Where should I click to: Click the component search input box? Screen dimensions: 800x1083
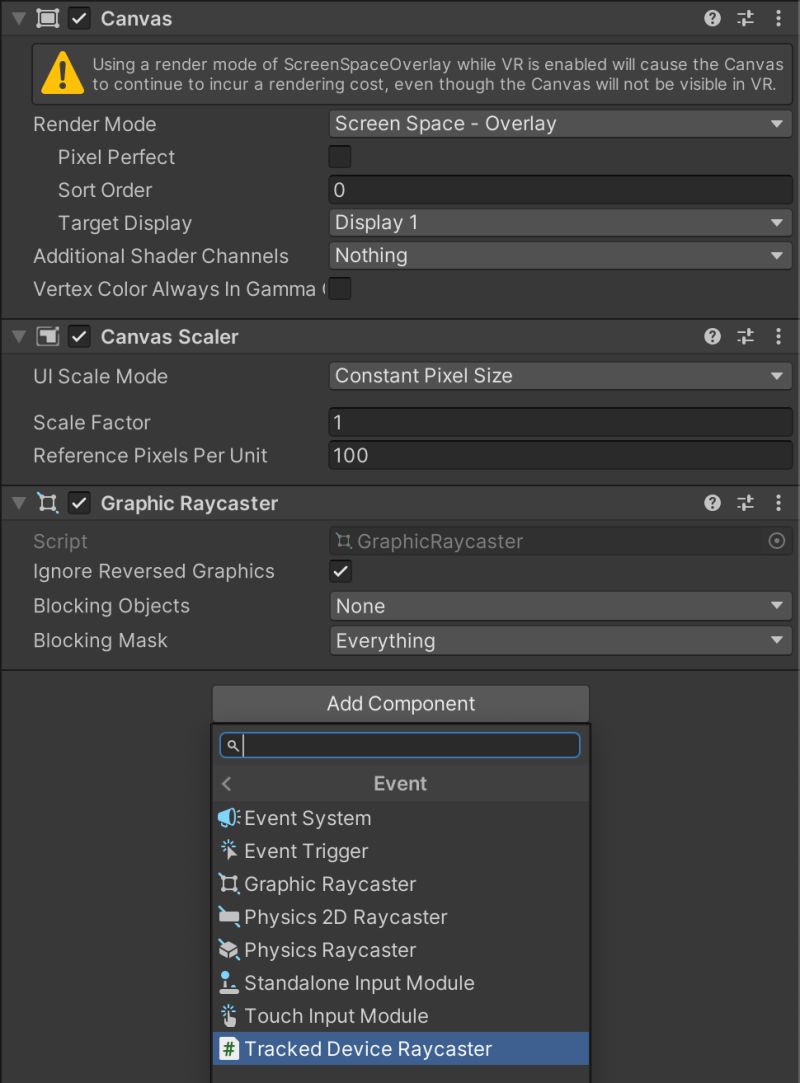point(400,744)
